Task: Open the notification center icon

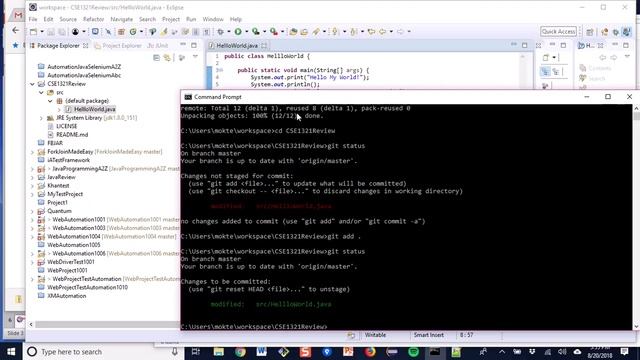Action: pos(624,351)
